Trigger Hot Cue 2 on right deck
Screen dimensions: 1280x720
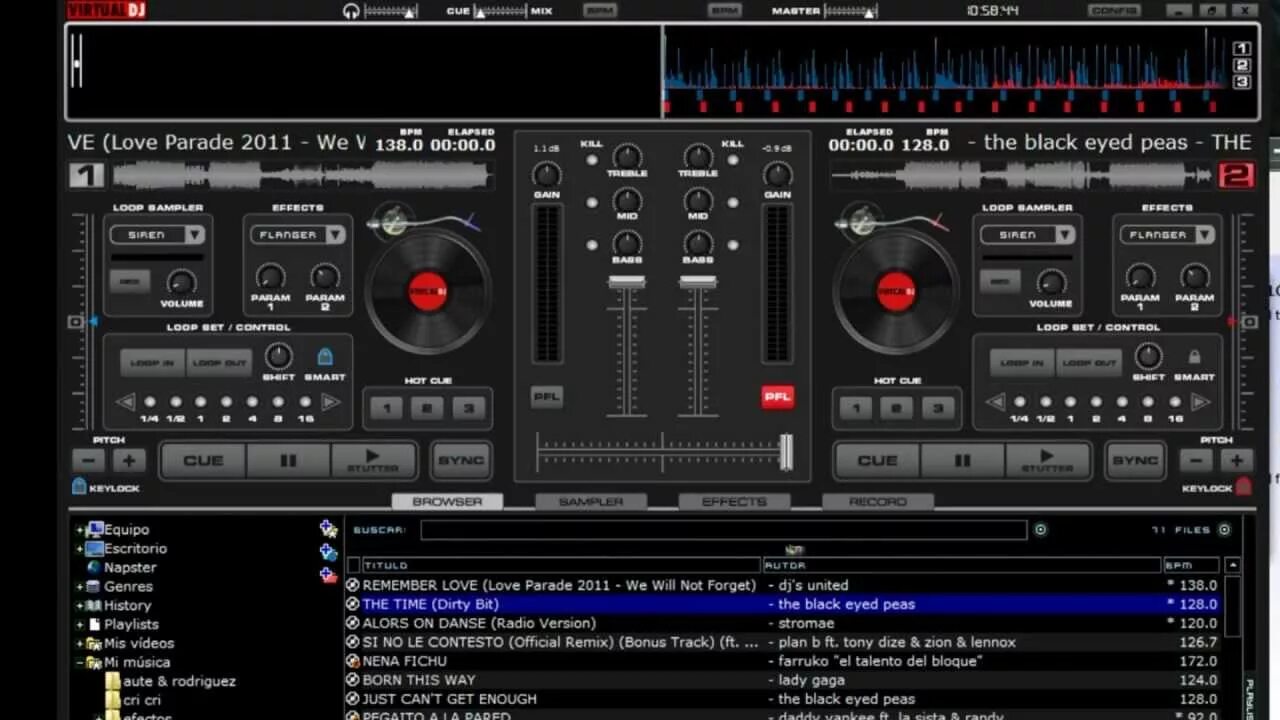896,408
